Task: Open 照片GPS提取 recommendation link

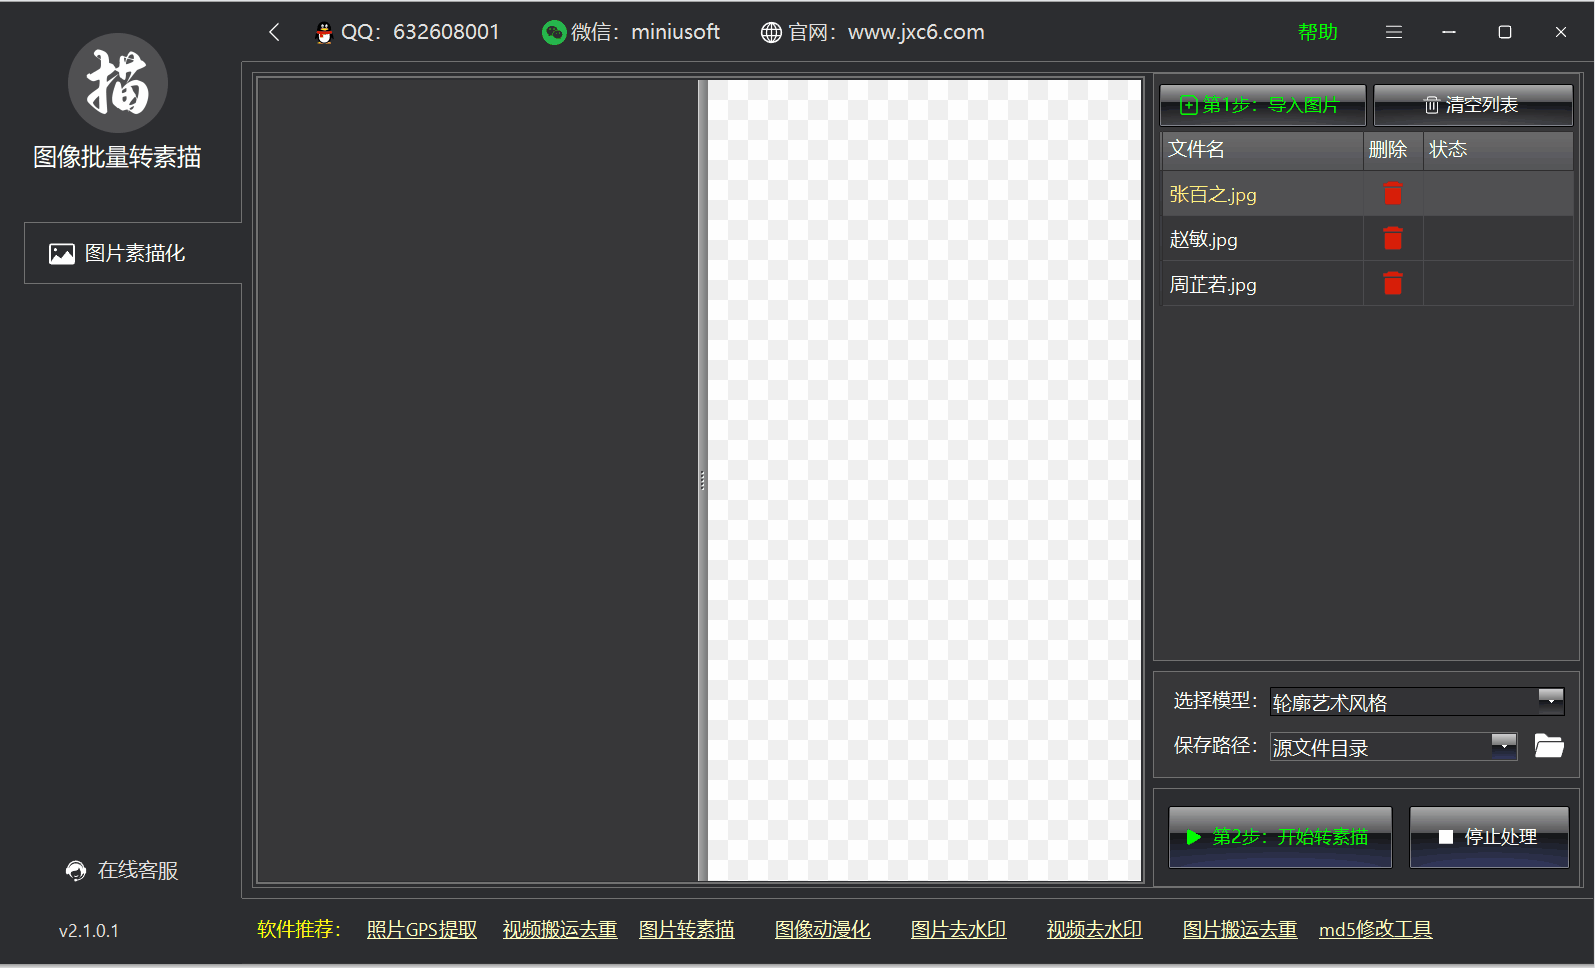Action: pos(422,930)
